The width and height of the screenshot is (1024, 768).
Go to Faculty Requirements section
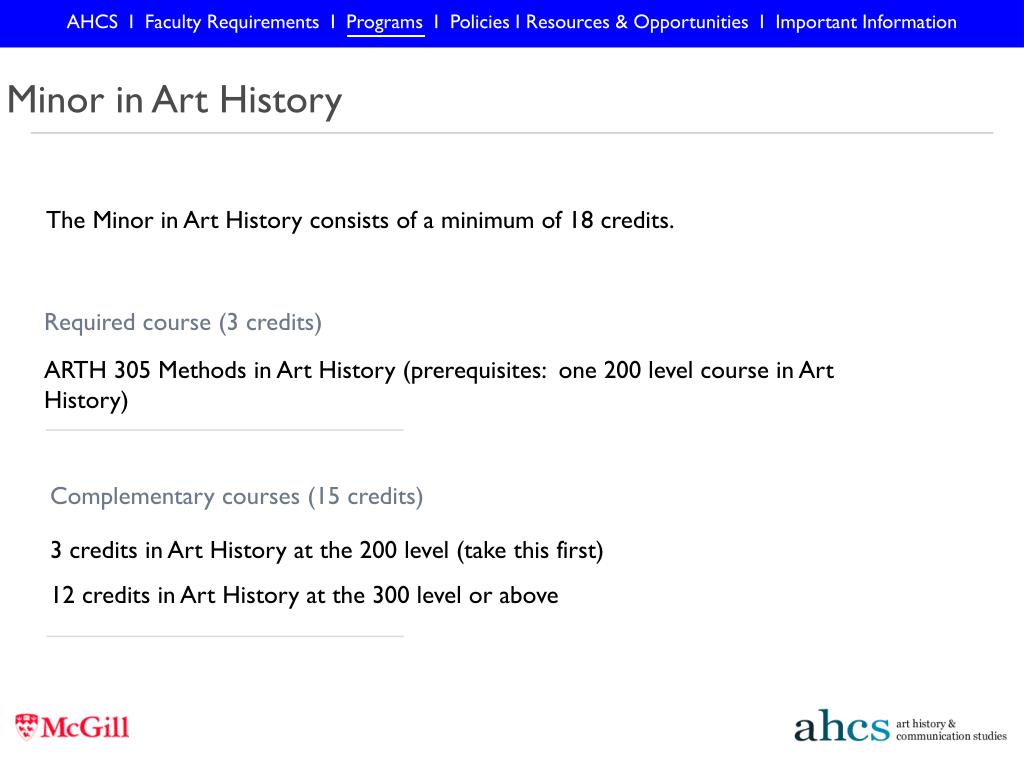232,22
